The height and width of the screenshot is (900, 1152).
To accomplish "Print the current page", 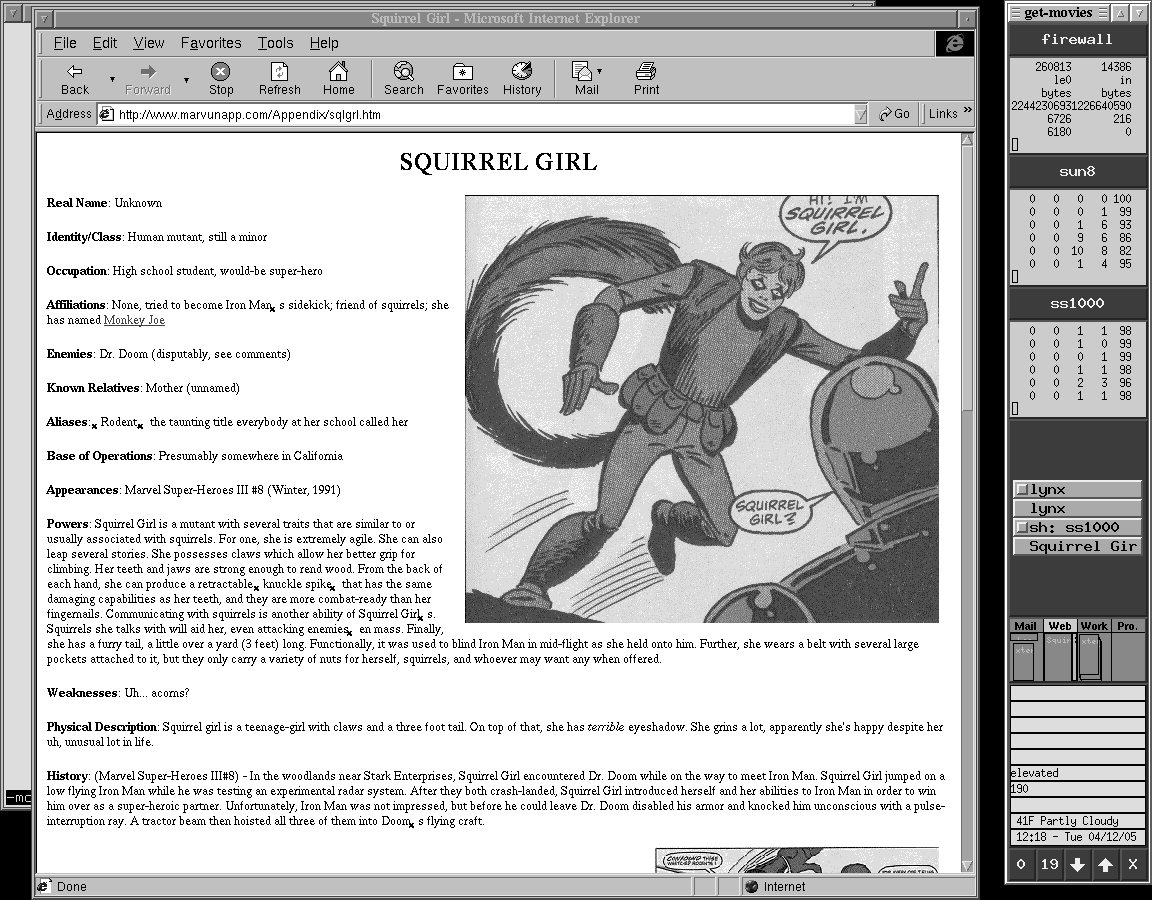I will 646,79.
